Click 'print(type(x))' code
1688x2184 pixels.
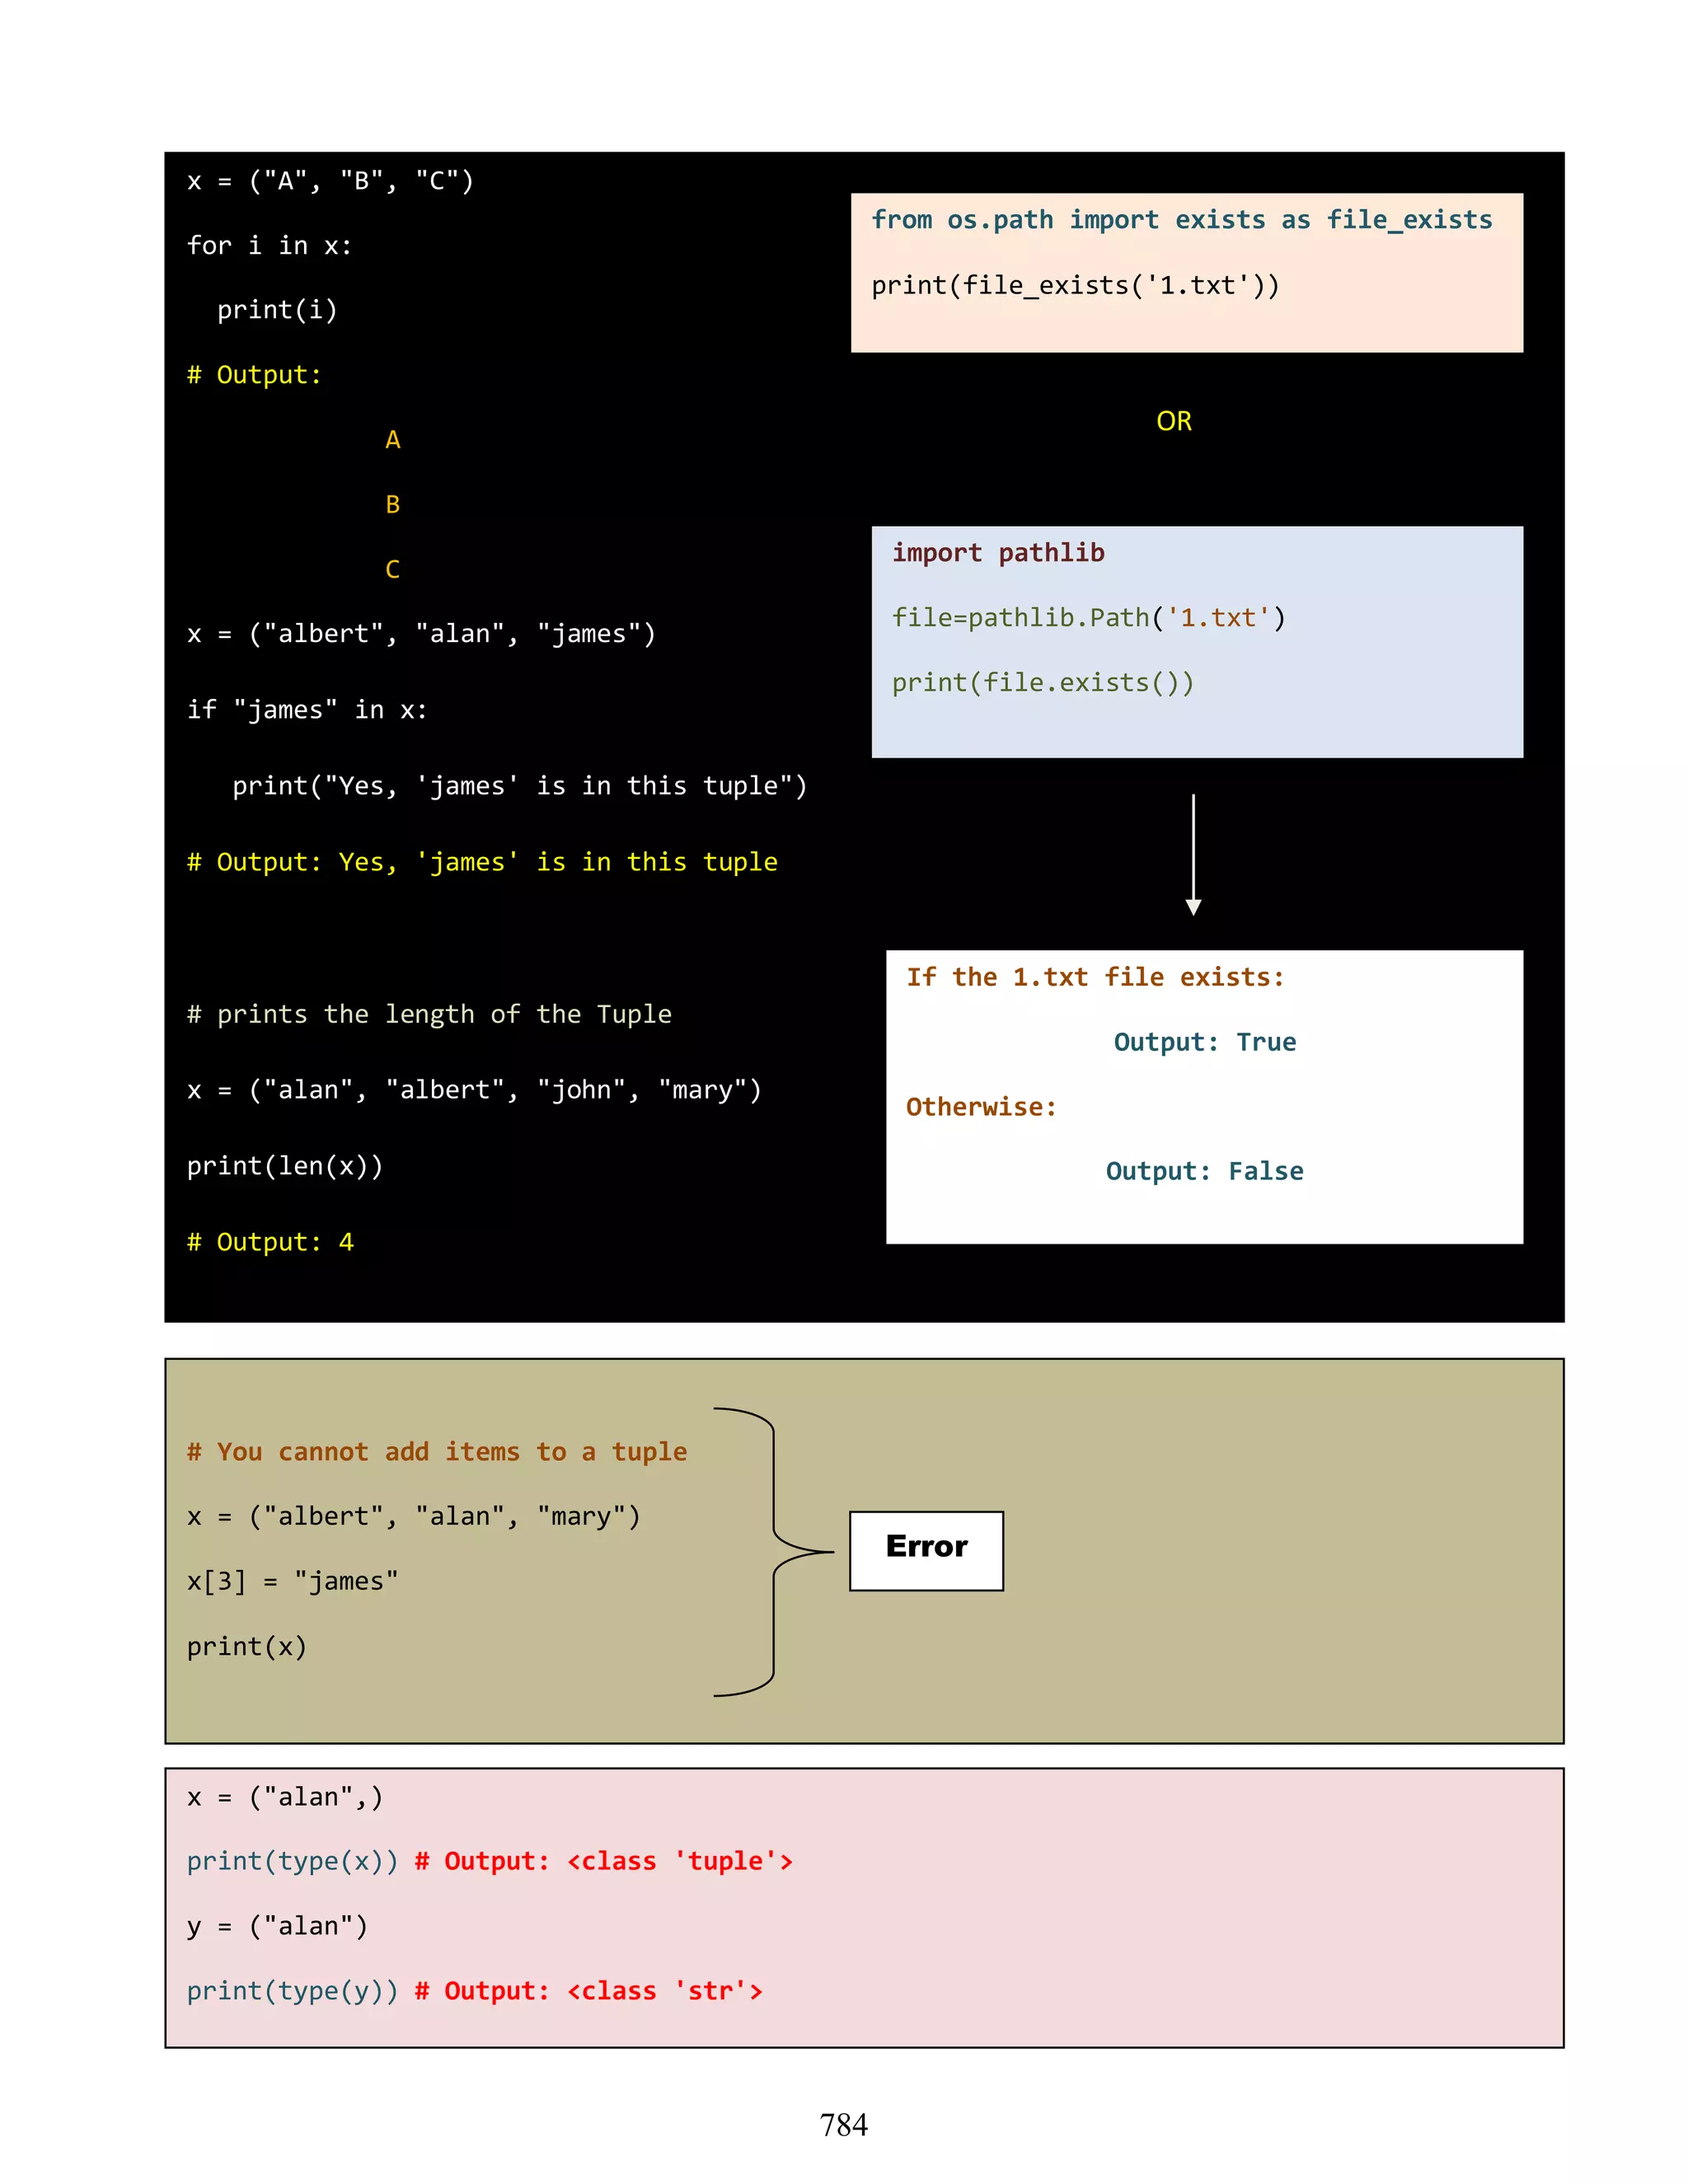point(292,1861)
